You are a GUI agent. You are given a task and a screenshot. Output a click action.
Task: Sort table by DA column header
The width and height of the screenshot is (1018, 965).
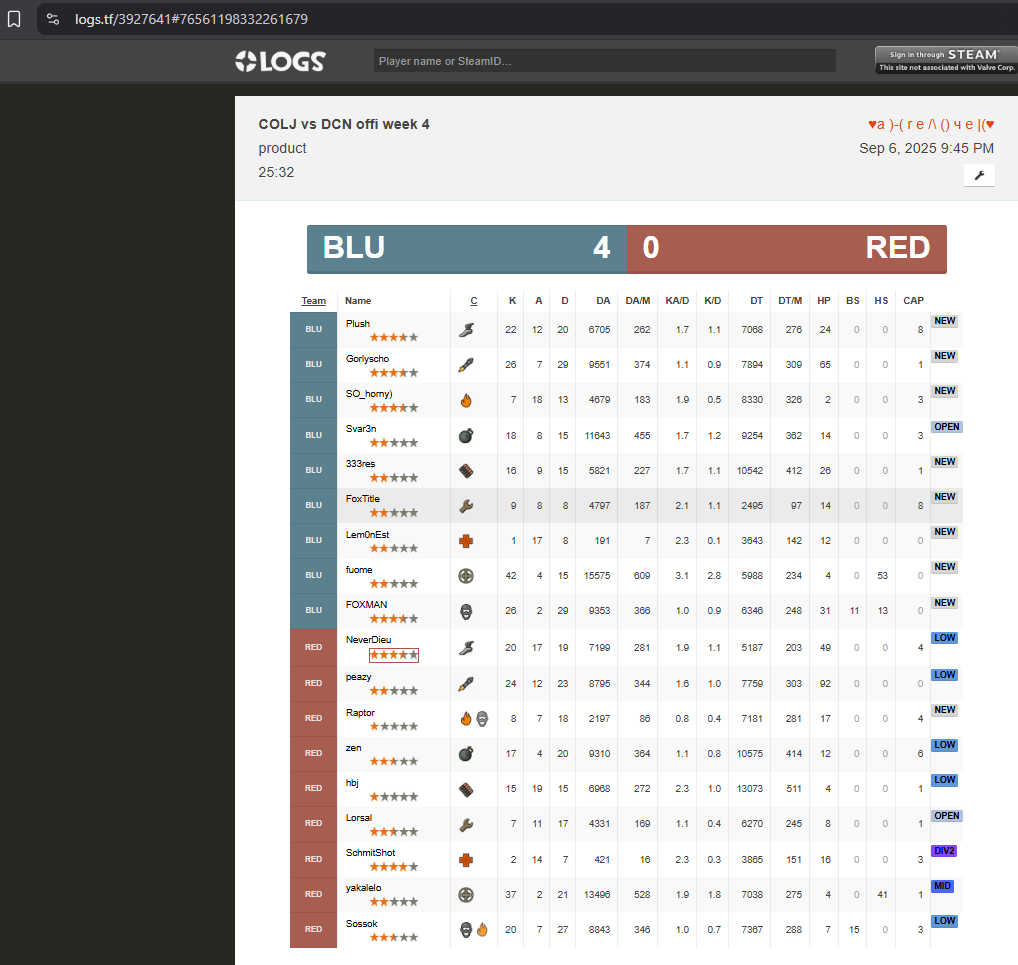[x=603, y=300]
